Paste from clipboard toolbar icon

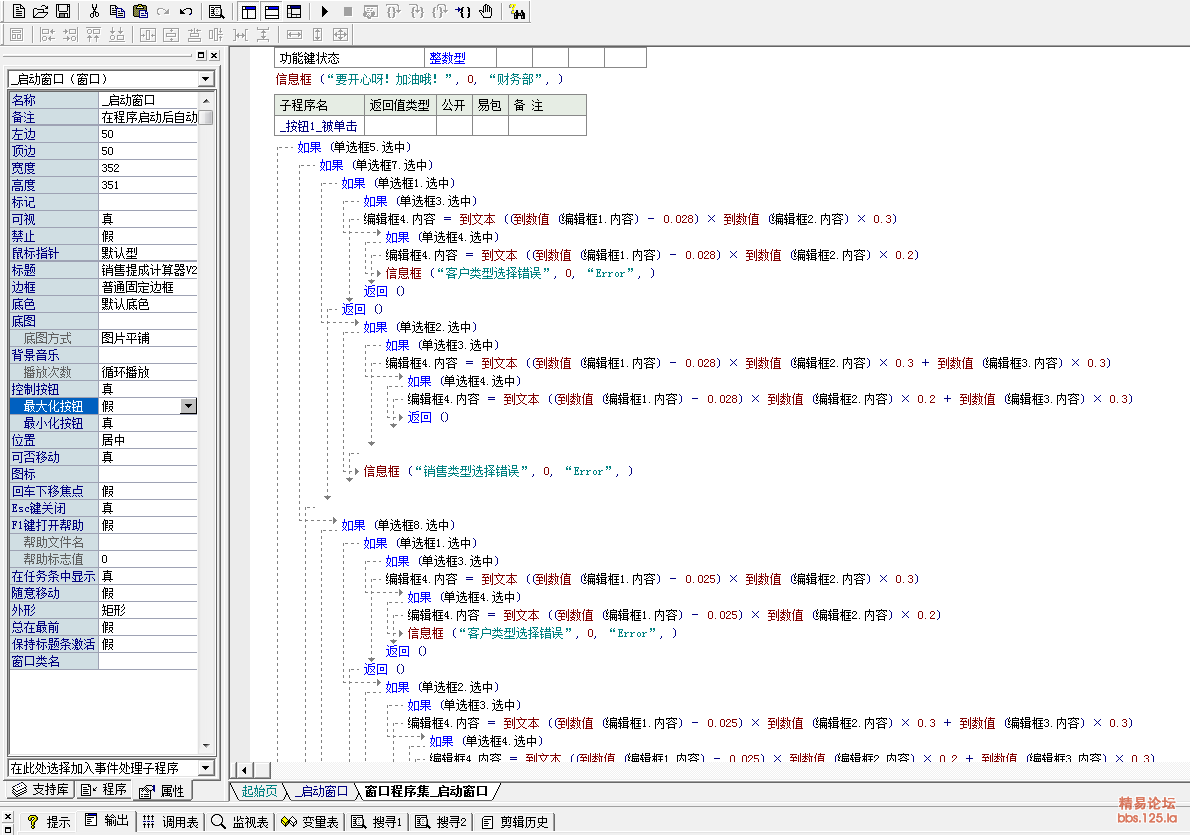pos(140,11)
